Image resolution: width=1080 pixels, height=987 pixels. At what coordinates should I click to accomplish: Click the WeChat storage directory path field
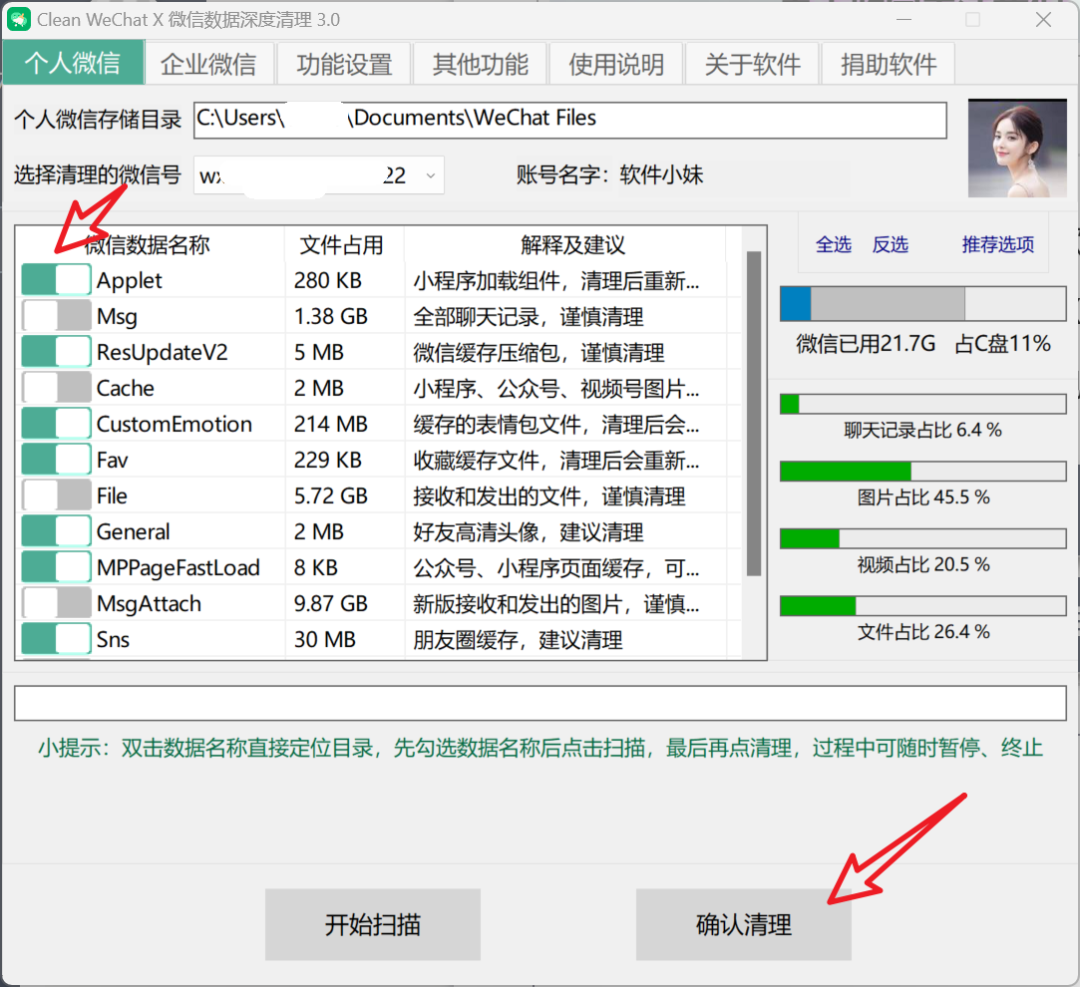[570, 120]
